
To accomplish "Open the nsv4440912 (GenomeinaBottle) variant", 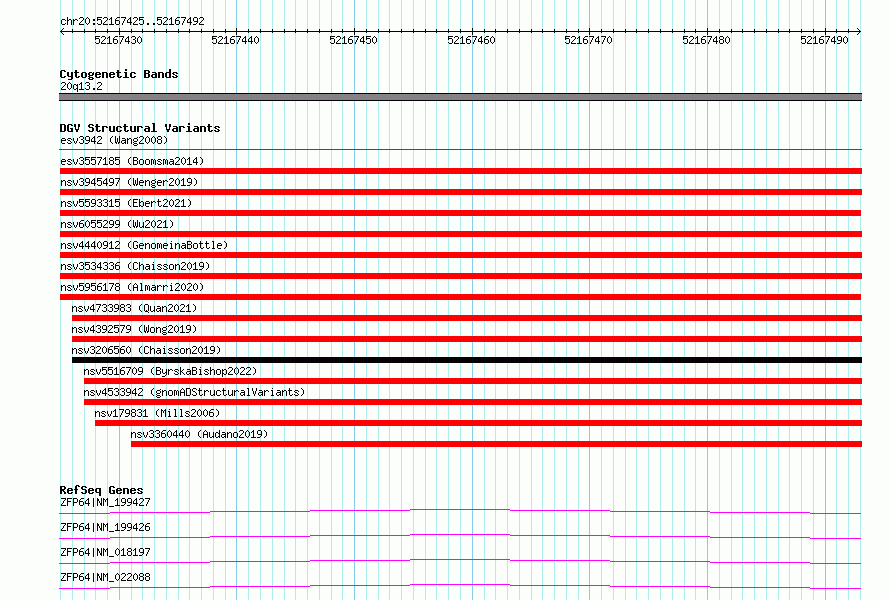I will click(144, 245).
